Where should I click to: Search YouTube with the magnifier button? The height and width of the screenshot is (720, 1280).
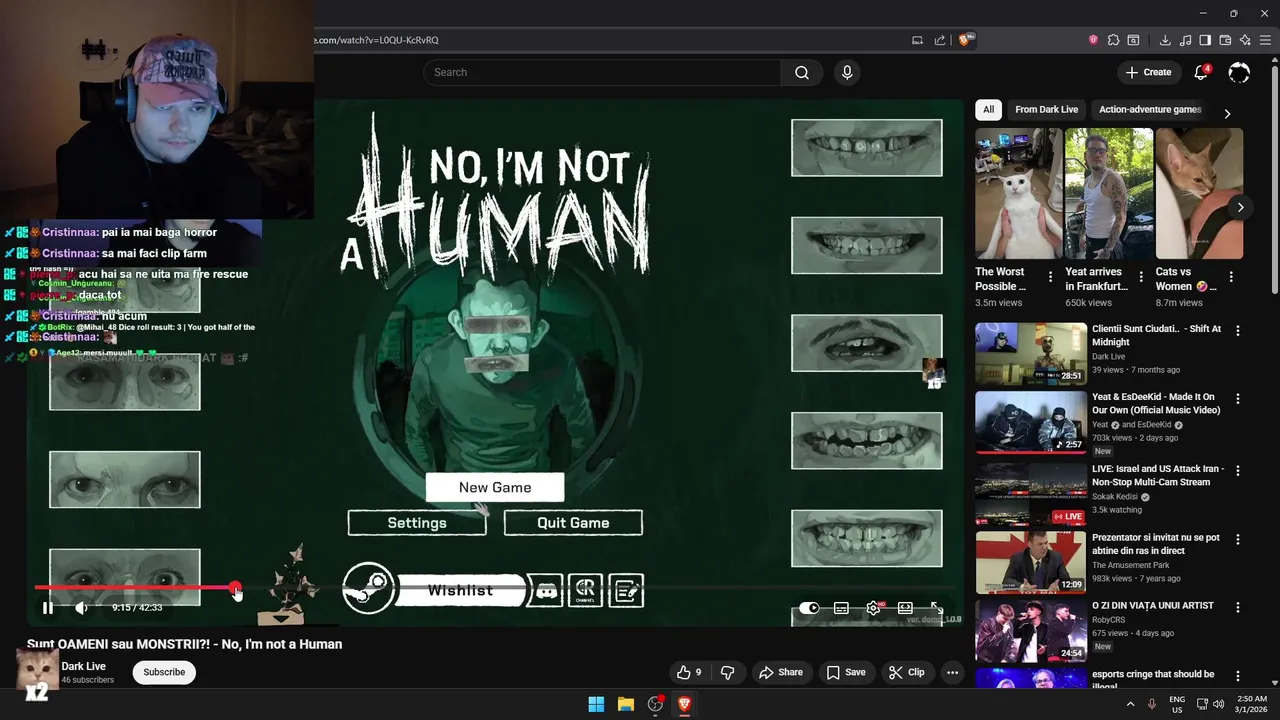(x=801, y=72)
